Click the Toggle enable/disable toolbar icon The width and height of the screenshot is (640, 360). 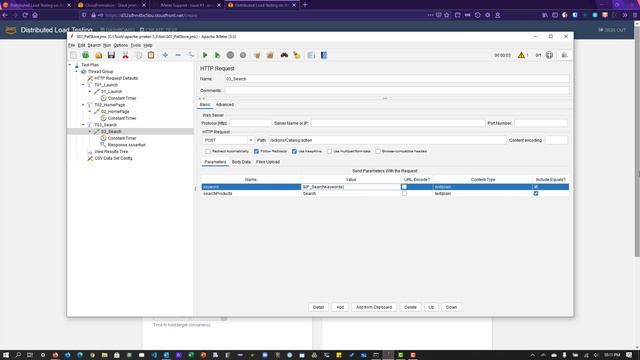click(191, 55)
